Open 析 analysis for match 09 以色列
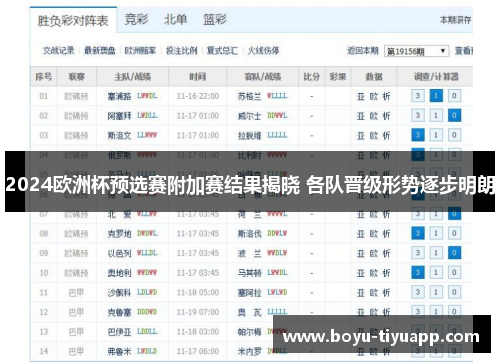 [x=386, y=253]
